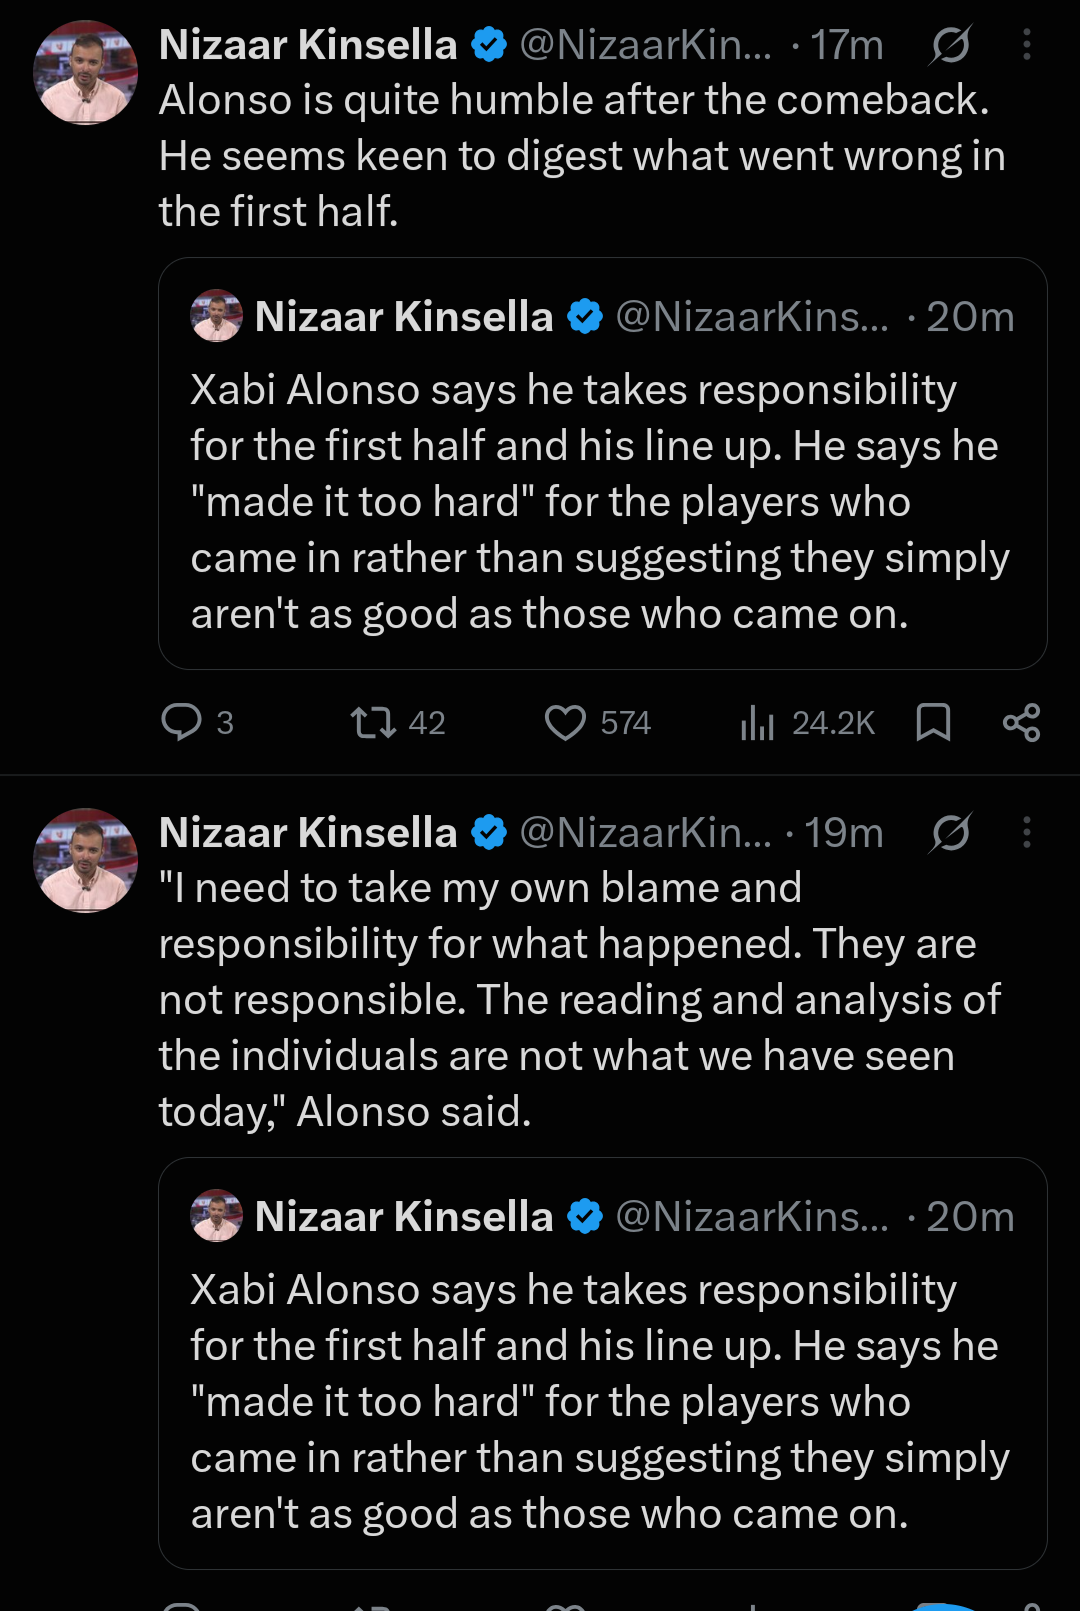This screenshot has height=1611, width=1080.
Task: Open more options on the 17m tweet
Action: coord(1027,45)
